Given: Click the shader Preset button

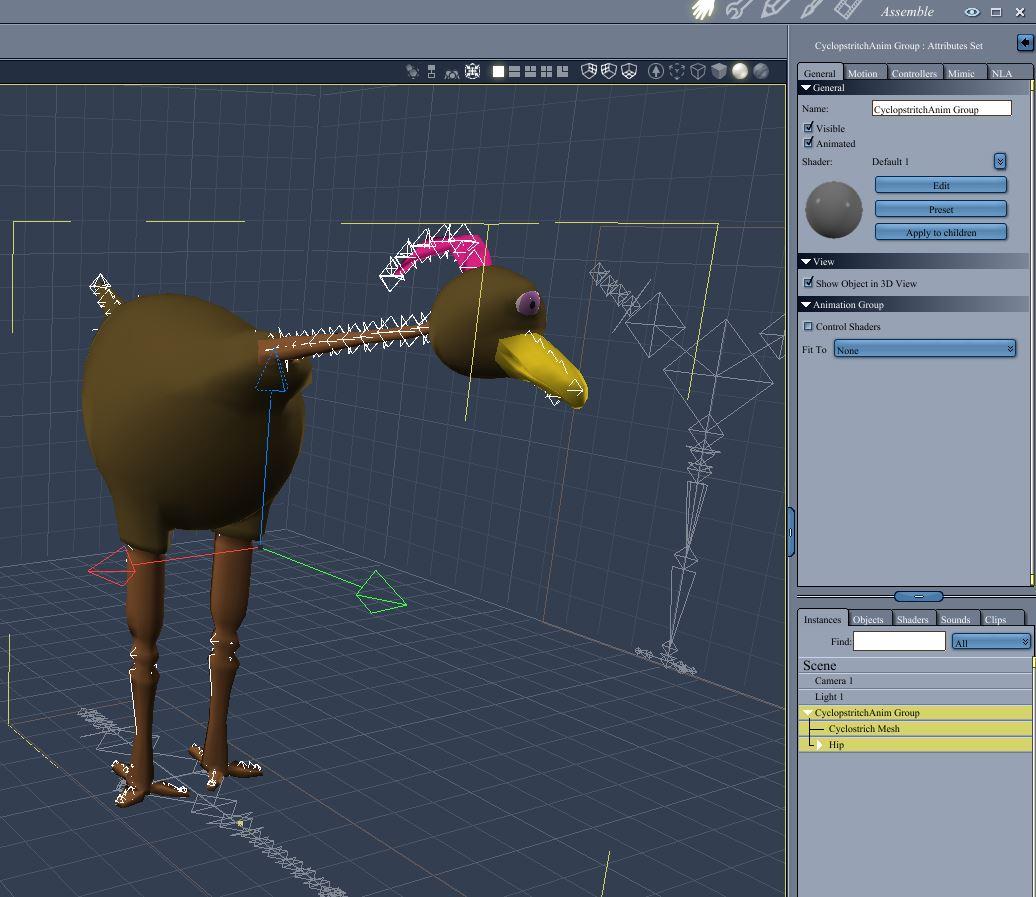Looking at the screenshot, I should (941, 209).
